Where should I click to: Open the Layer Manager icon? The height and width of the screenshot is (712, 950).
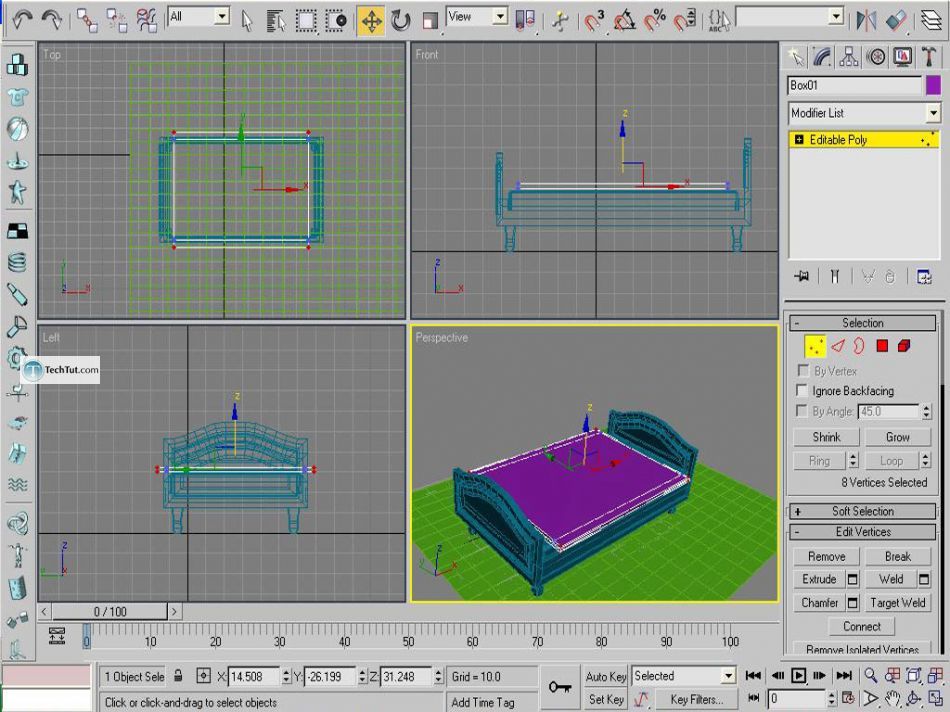[932, 21]
